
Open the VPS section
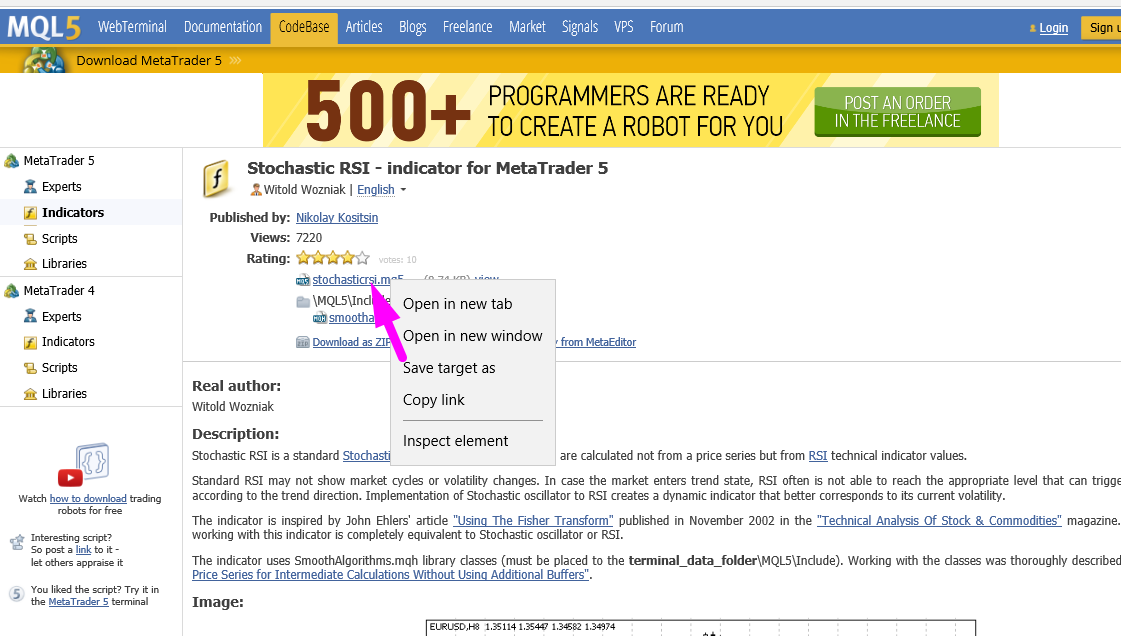[623, 27]
